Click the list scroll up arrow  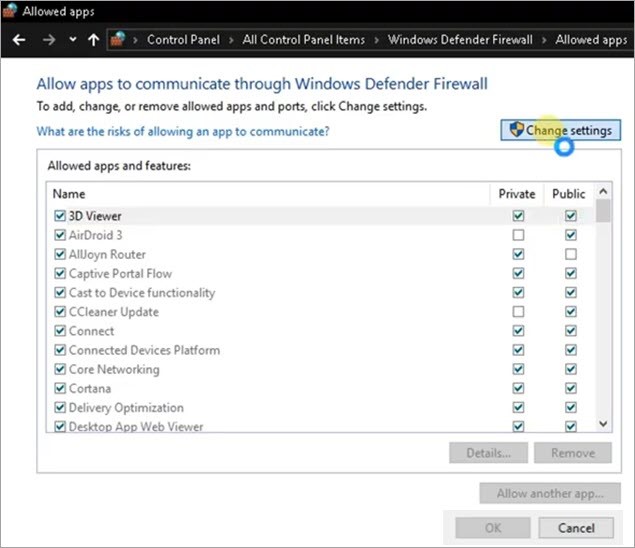[x=603, y=191]
